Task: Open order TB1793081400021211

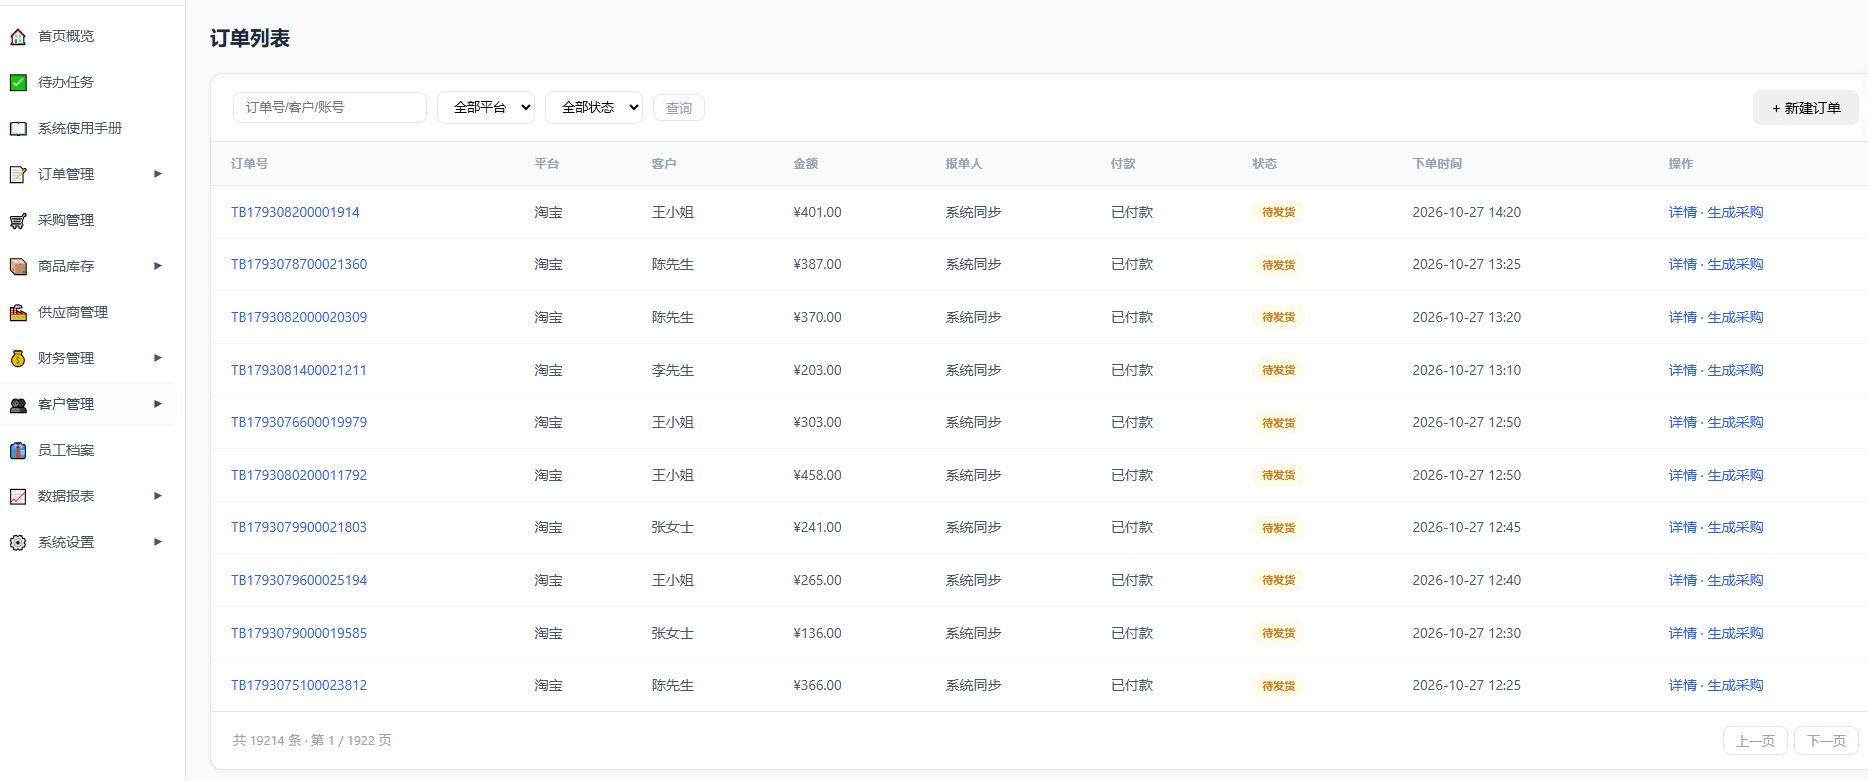Action: pyautogui.click(x=299, y=370)
